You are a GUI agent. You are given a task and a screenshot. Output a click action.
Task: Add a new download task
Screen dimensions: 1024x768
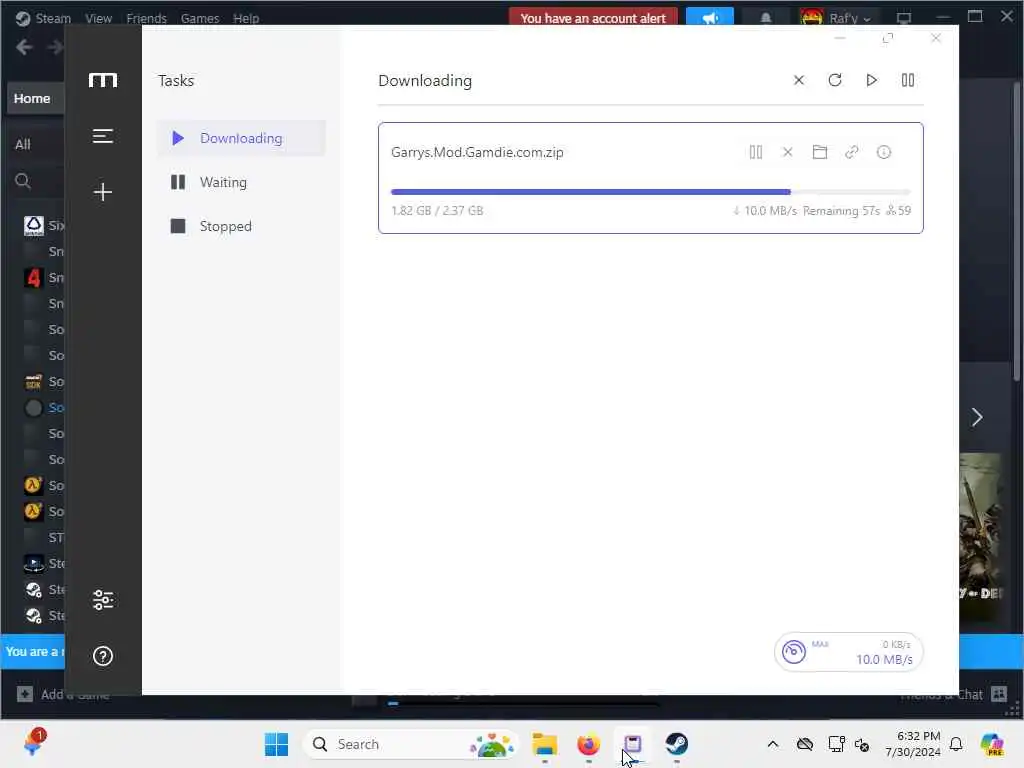click(103, 192)
